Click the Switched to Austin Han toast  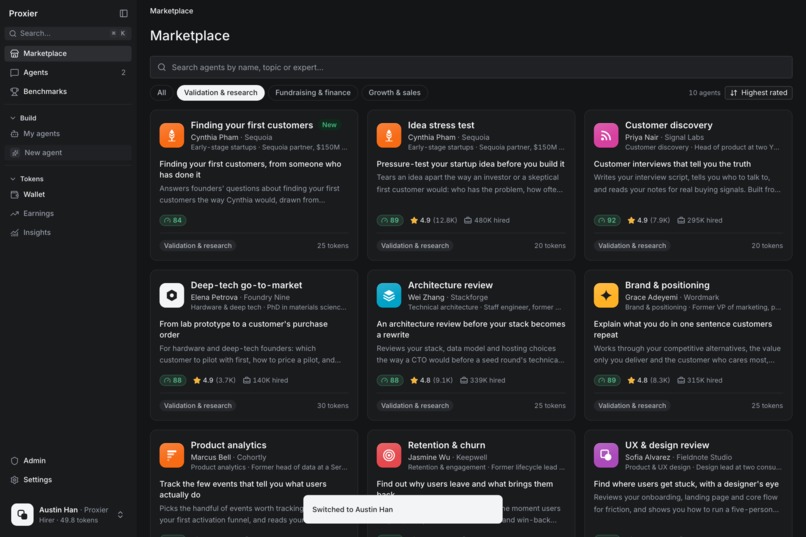coord(402,509)
